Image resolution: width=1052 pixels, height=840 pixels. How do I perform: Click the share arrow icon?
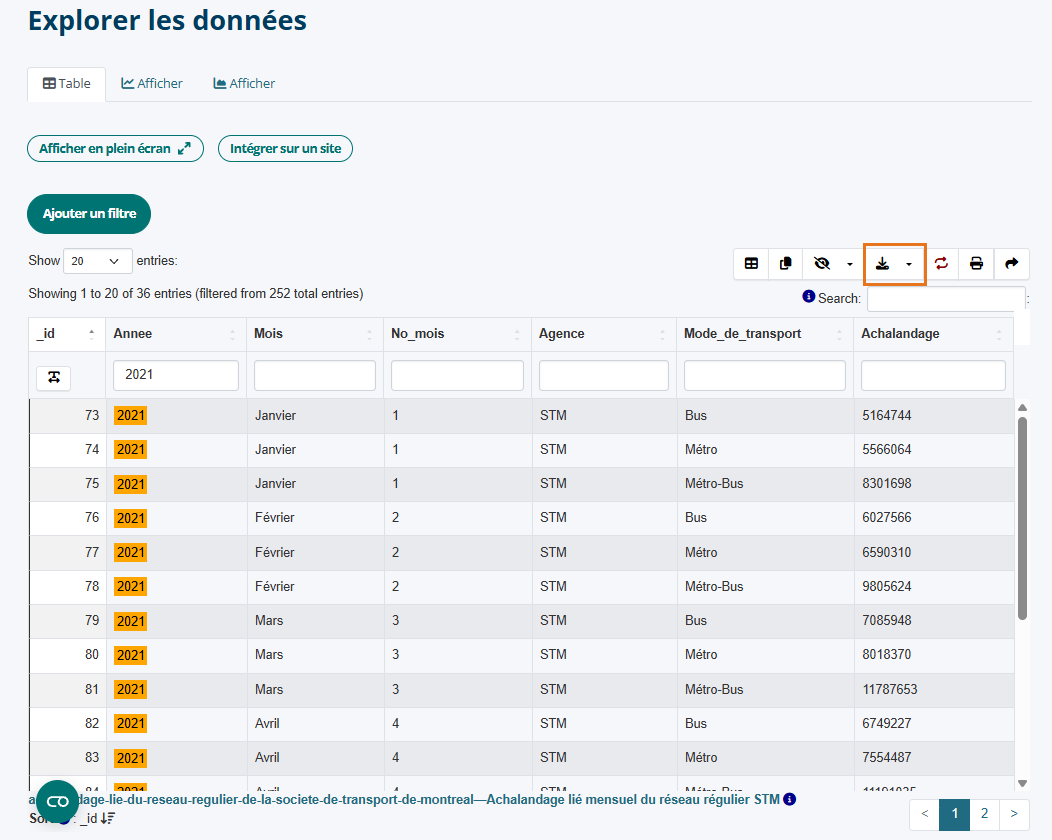point(1012,264)
